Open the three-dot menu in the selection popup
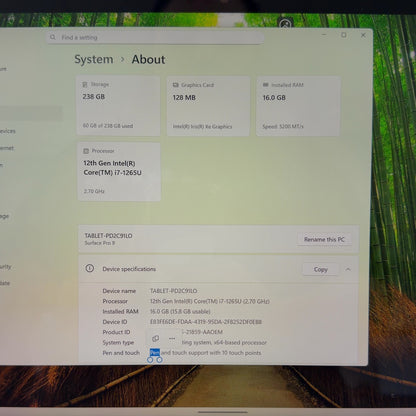The image size is (416, 416). pos(172,338)
